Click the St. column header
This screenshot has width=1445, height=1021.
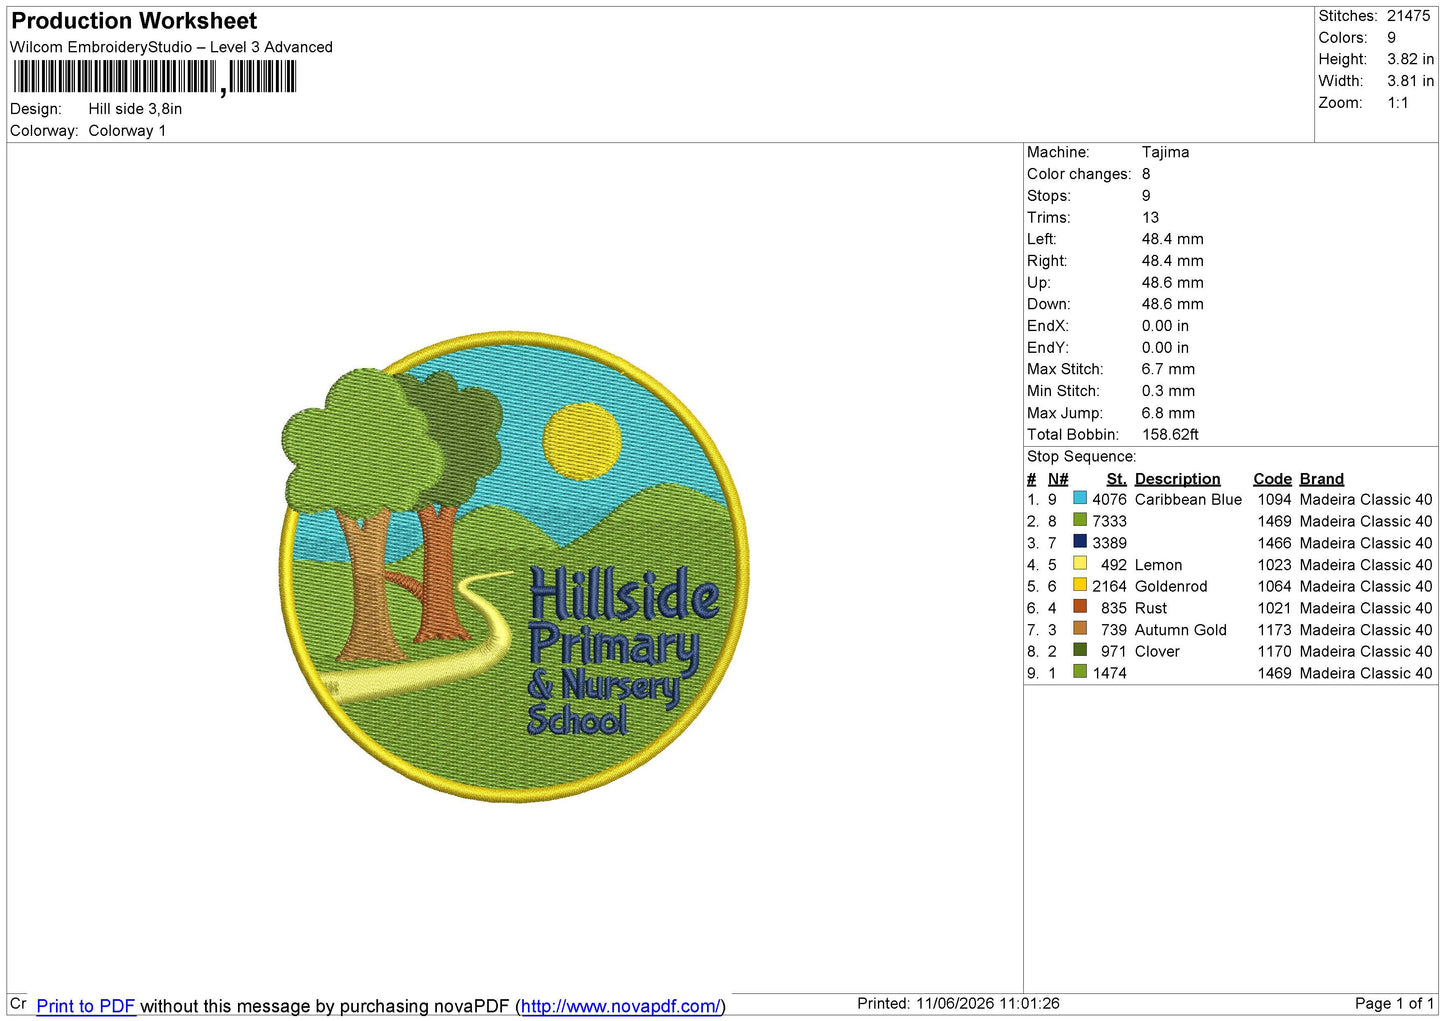[x=1116, y=479]
